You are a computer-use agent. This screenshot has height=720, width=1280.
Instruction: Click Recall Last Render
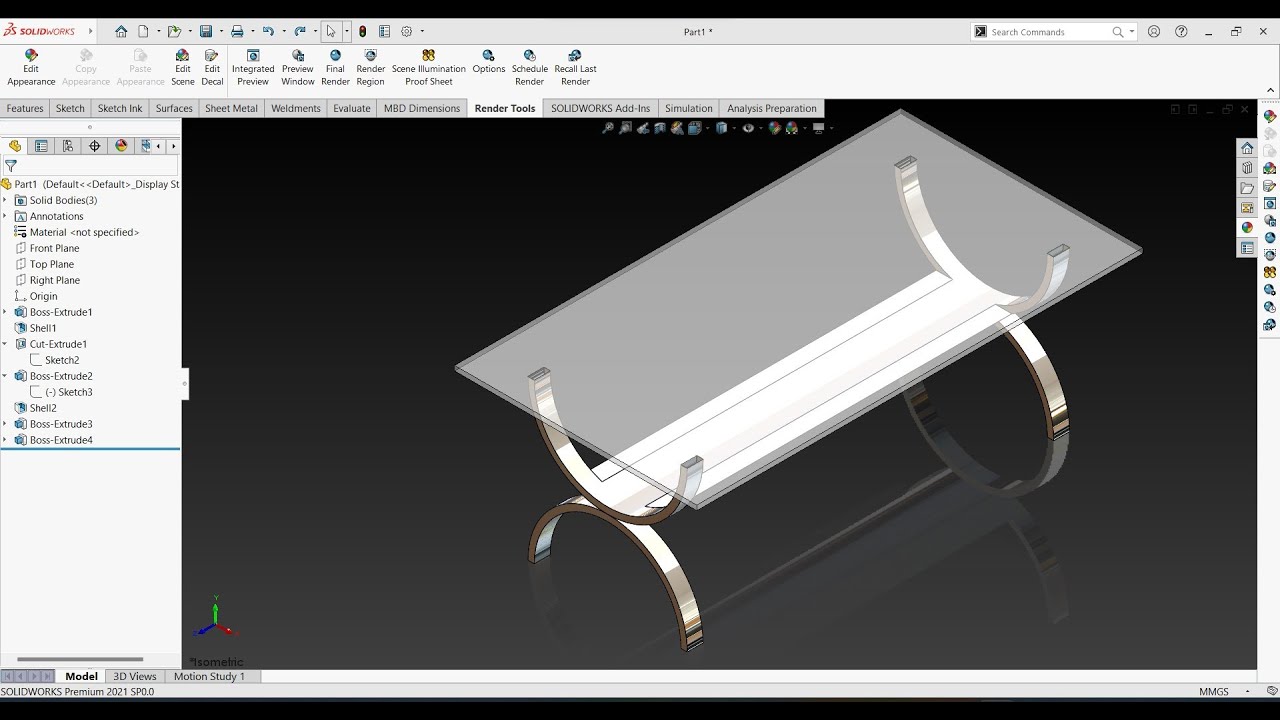point(575,68)
